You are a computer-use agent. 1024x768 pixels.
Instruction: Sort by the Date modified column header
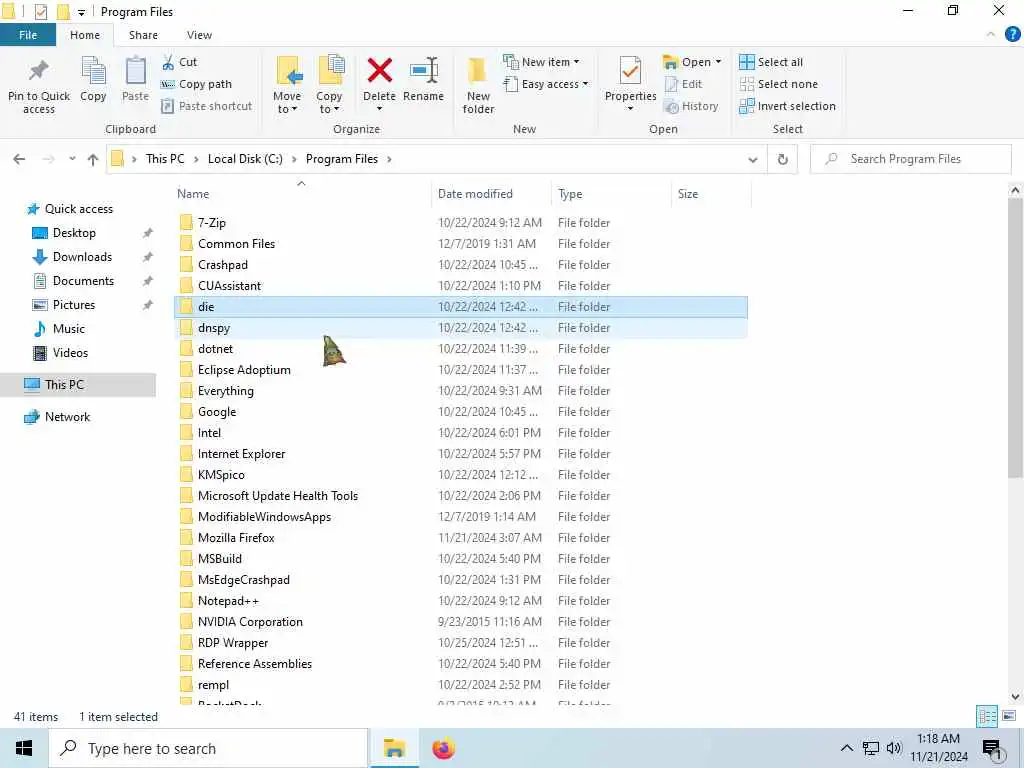(491, 194)
